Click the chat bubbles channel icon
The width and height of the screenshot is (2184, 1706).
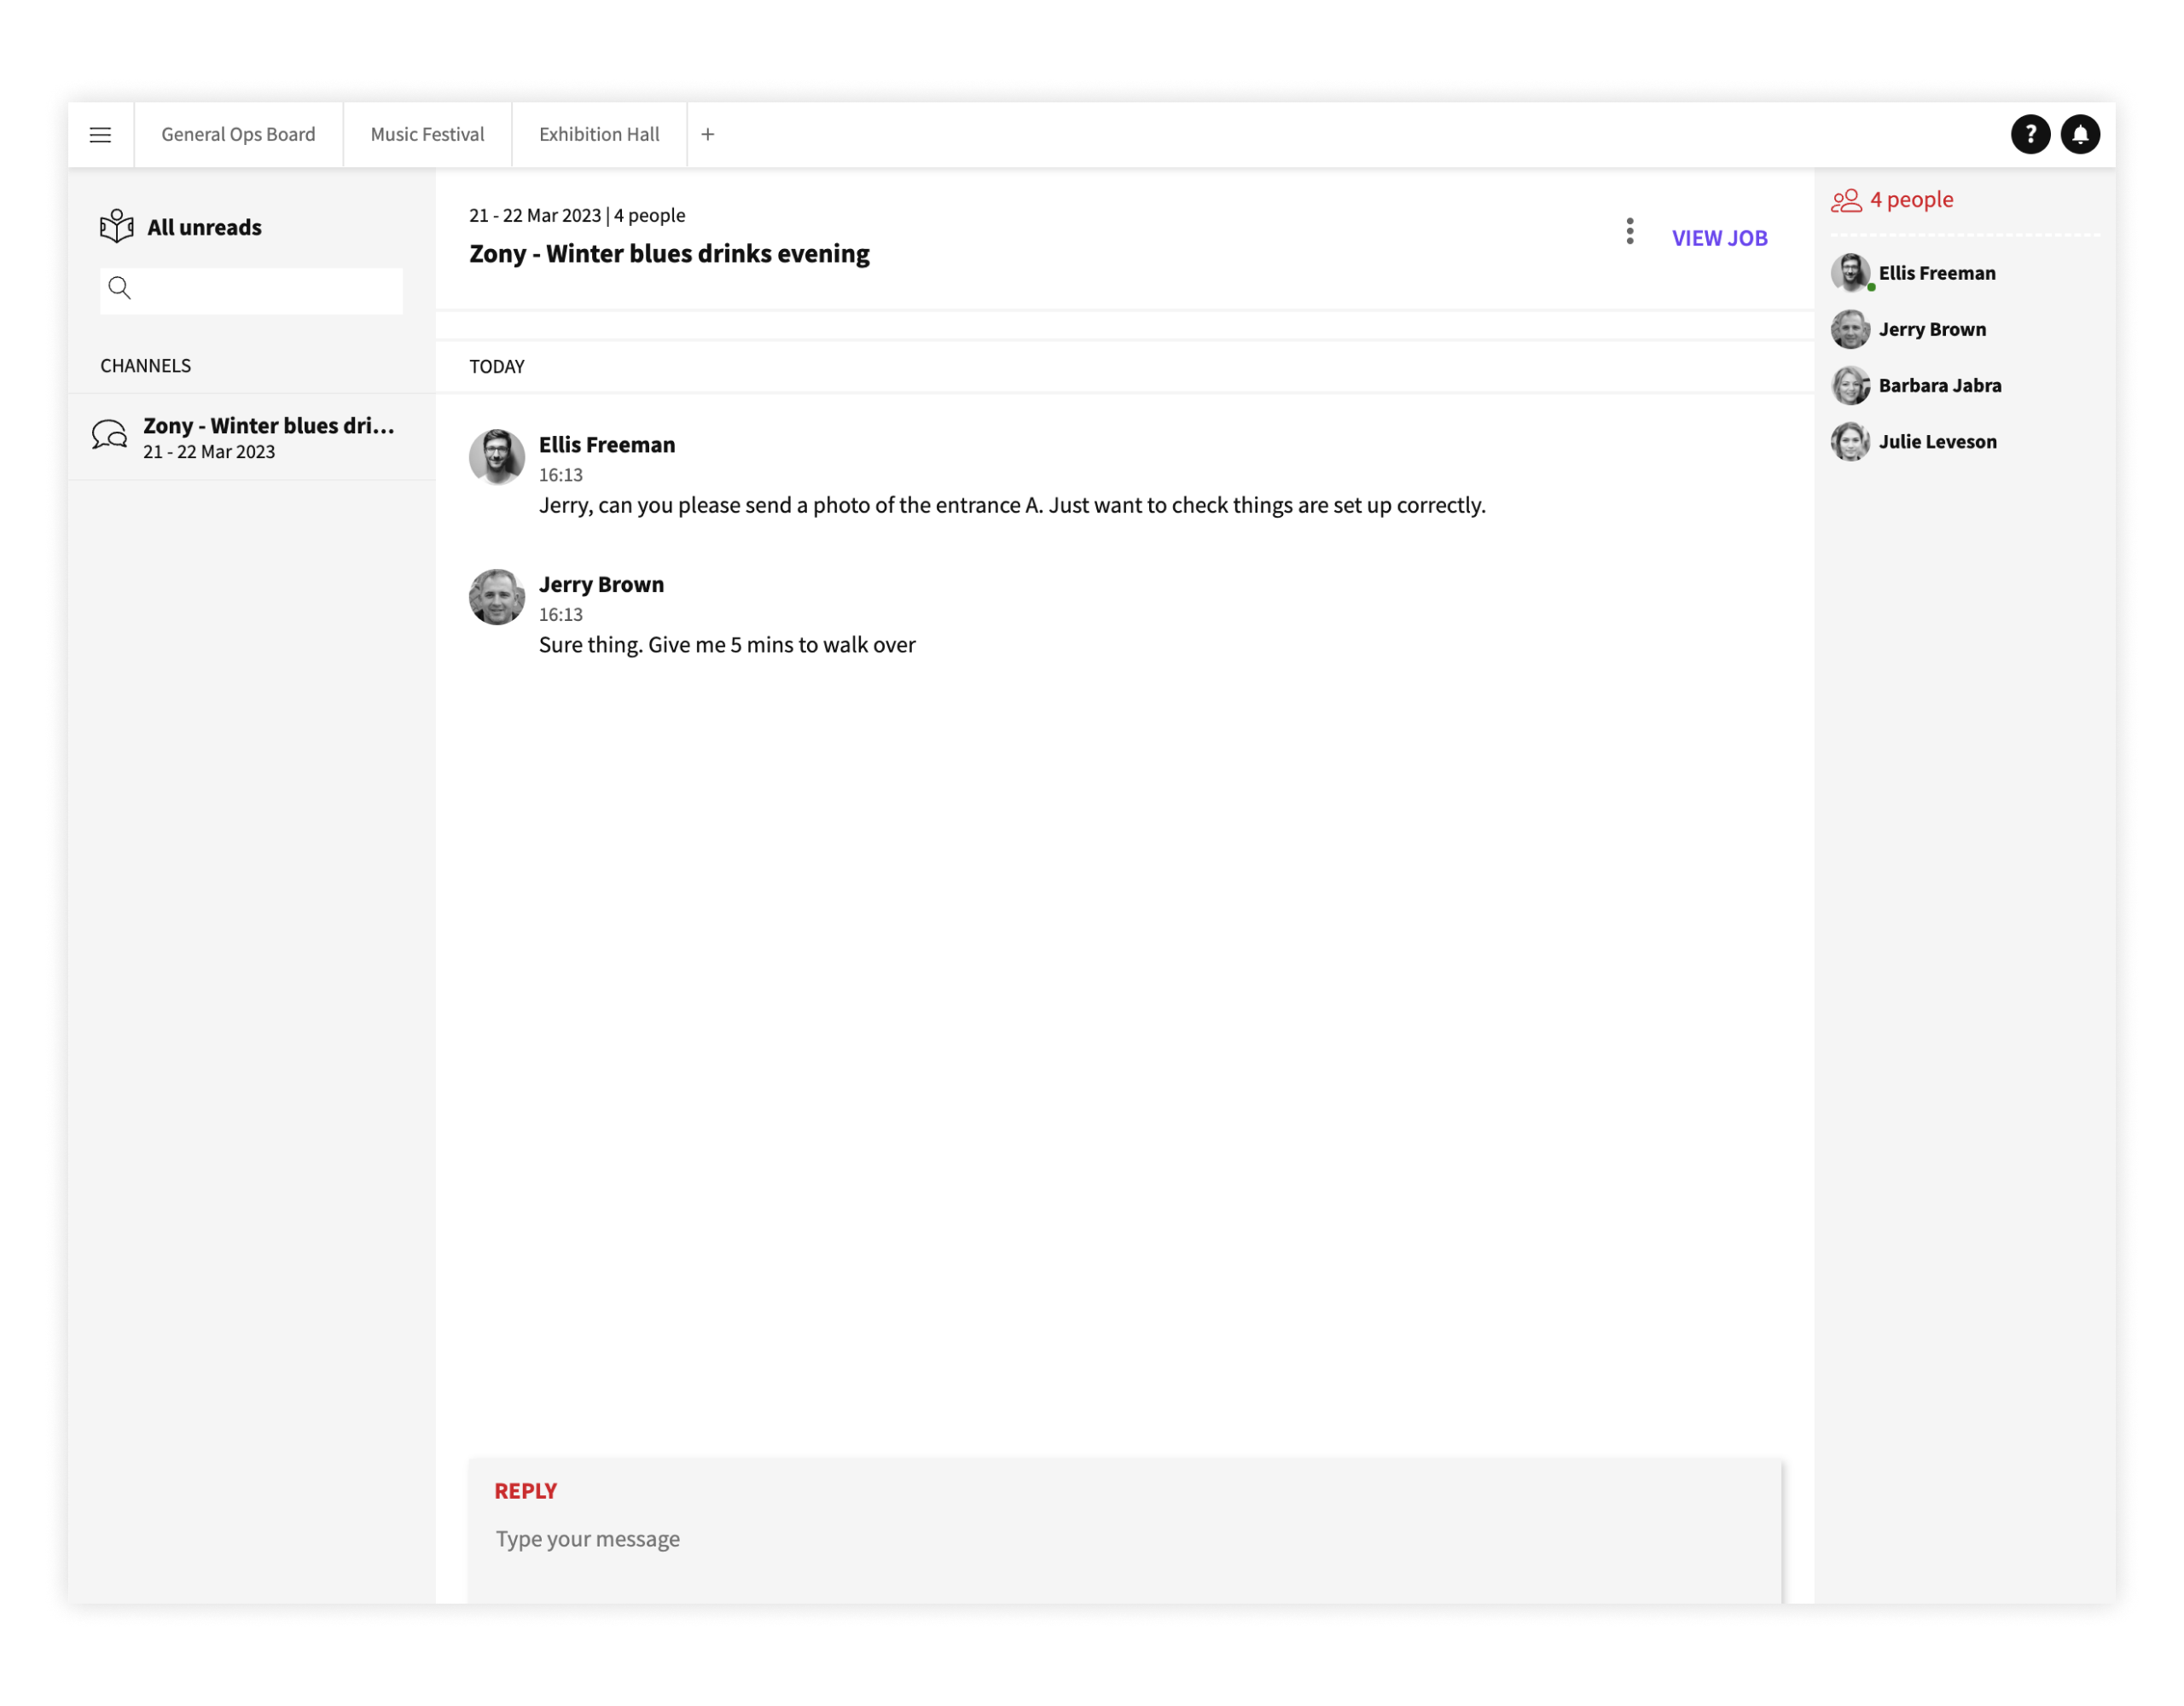tap(110, 436)
